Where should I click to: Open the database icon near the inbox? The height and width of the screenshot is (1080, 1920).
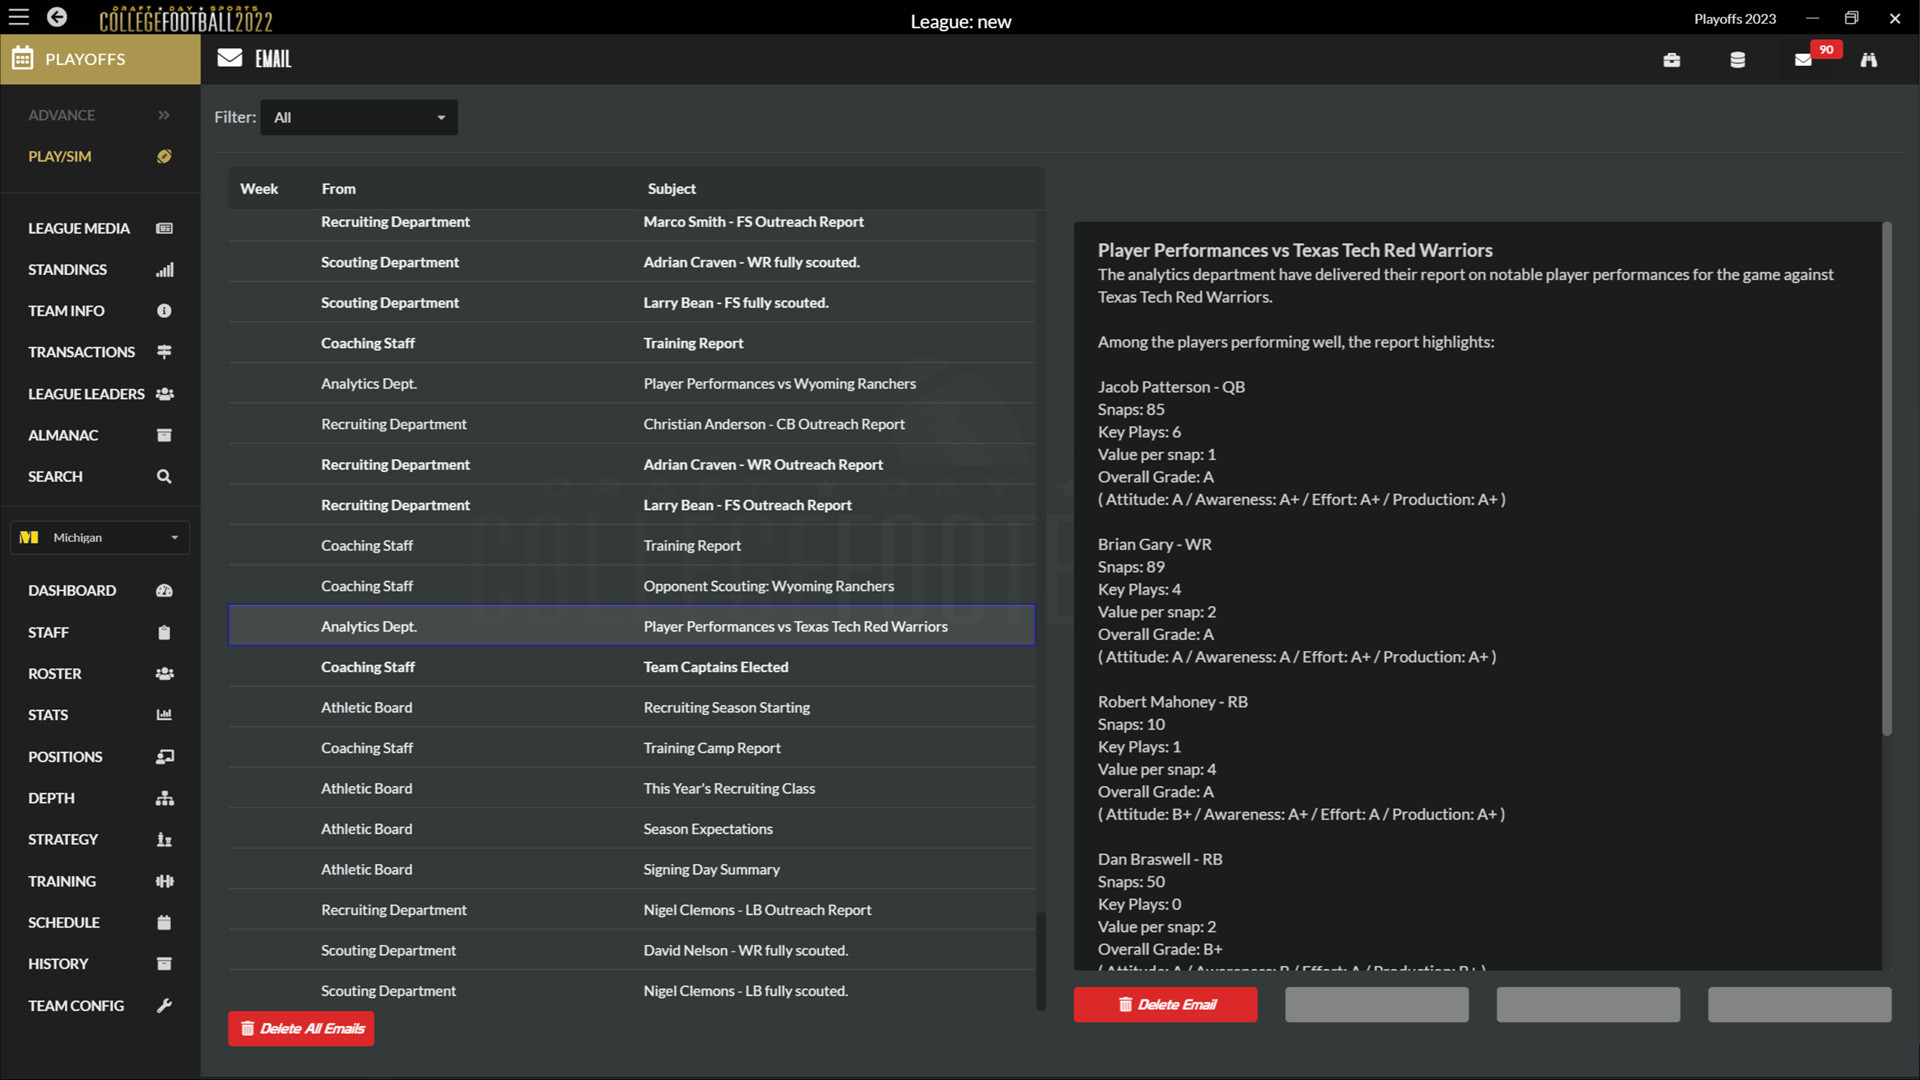[x=1738, y=59]
